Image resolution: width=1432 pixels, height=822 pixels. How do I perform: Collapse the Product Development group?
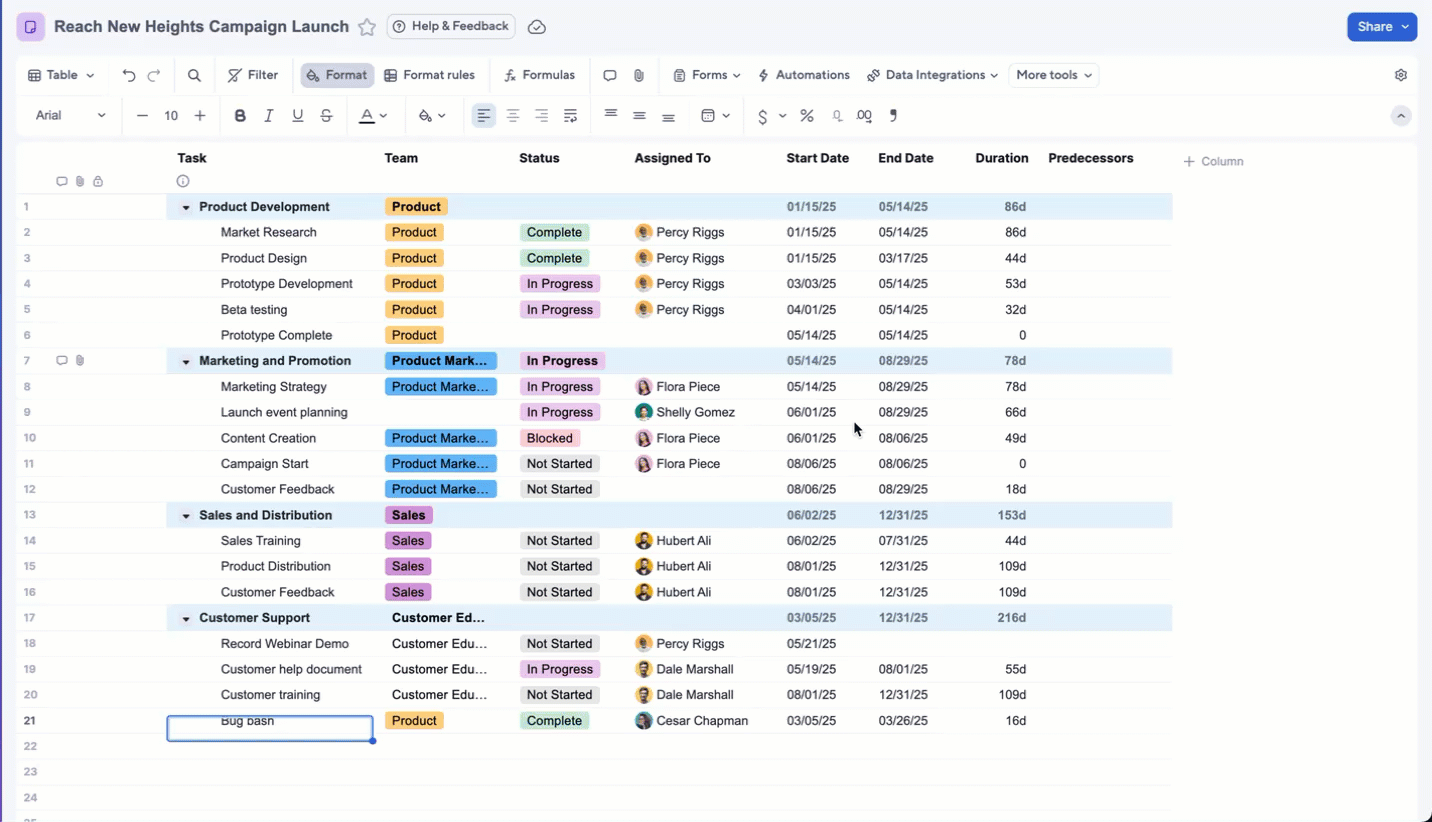(x=186, y=208)
